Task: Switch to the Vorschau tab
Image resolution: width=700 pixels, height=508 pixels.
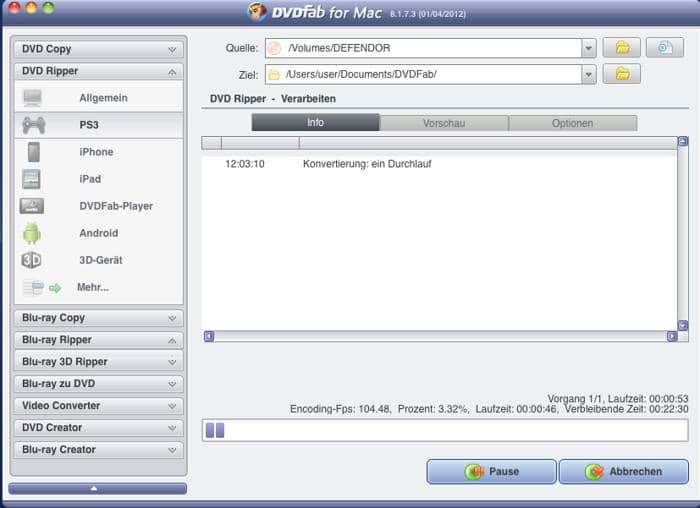Action: click(444, 123)
